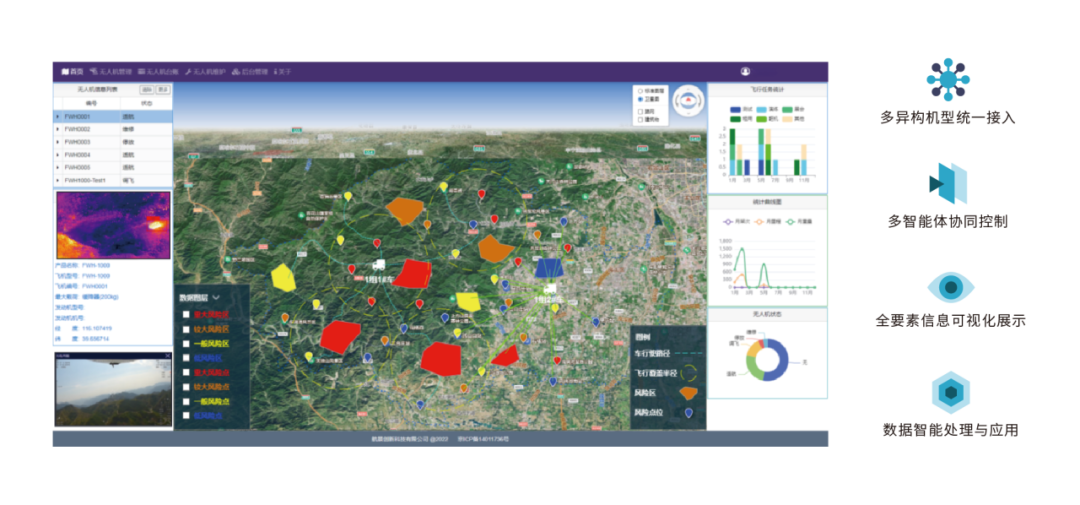Check the yellow 一般风险区 layer checkbox

coord(186,344)
